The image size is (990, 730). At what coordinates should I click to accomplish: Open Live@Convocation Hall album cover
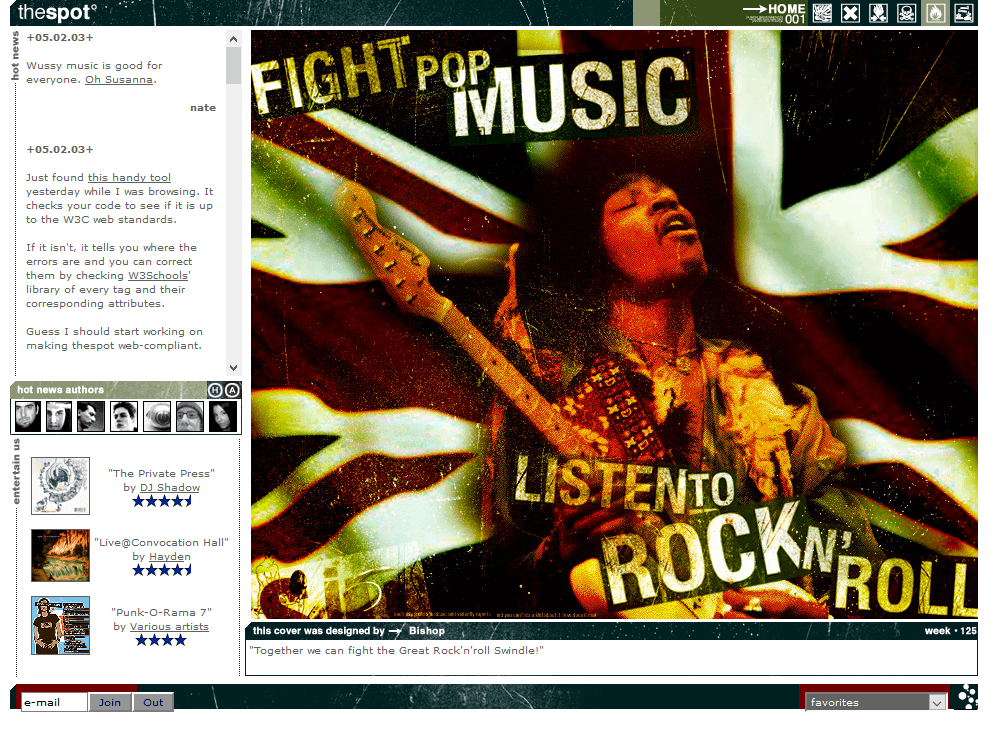click(60, 555)
